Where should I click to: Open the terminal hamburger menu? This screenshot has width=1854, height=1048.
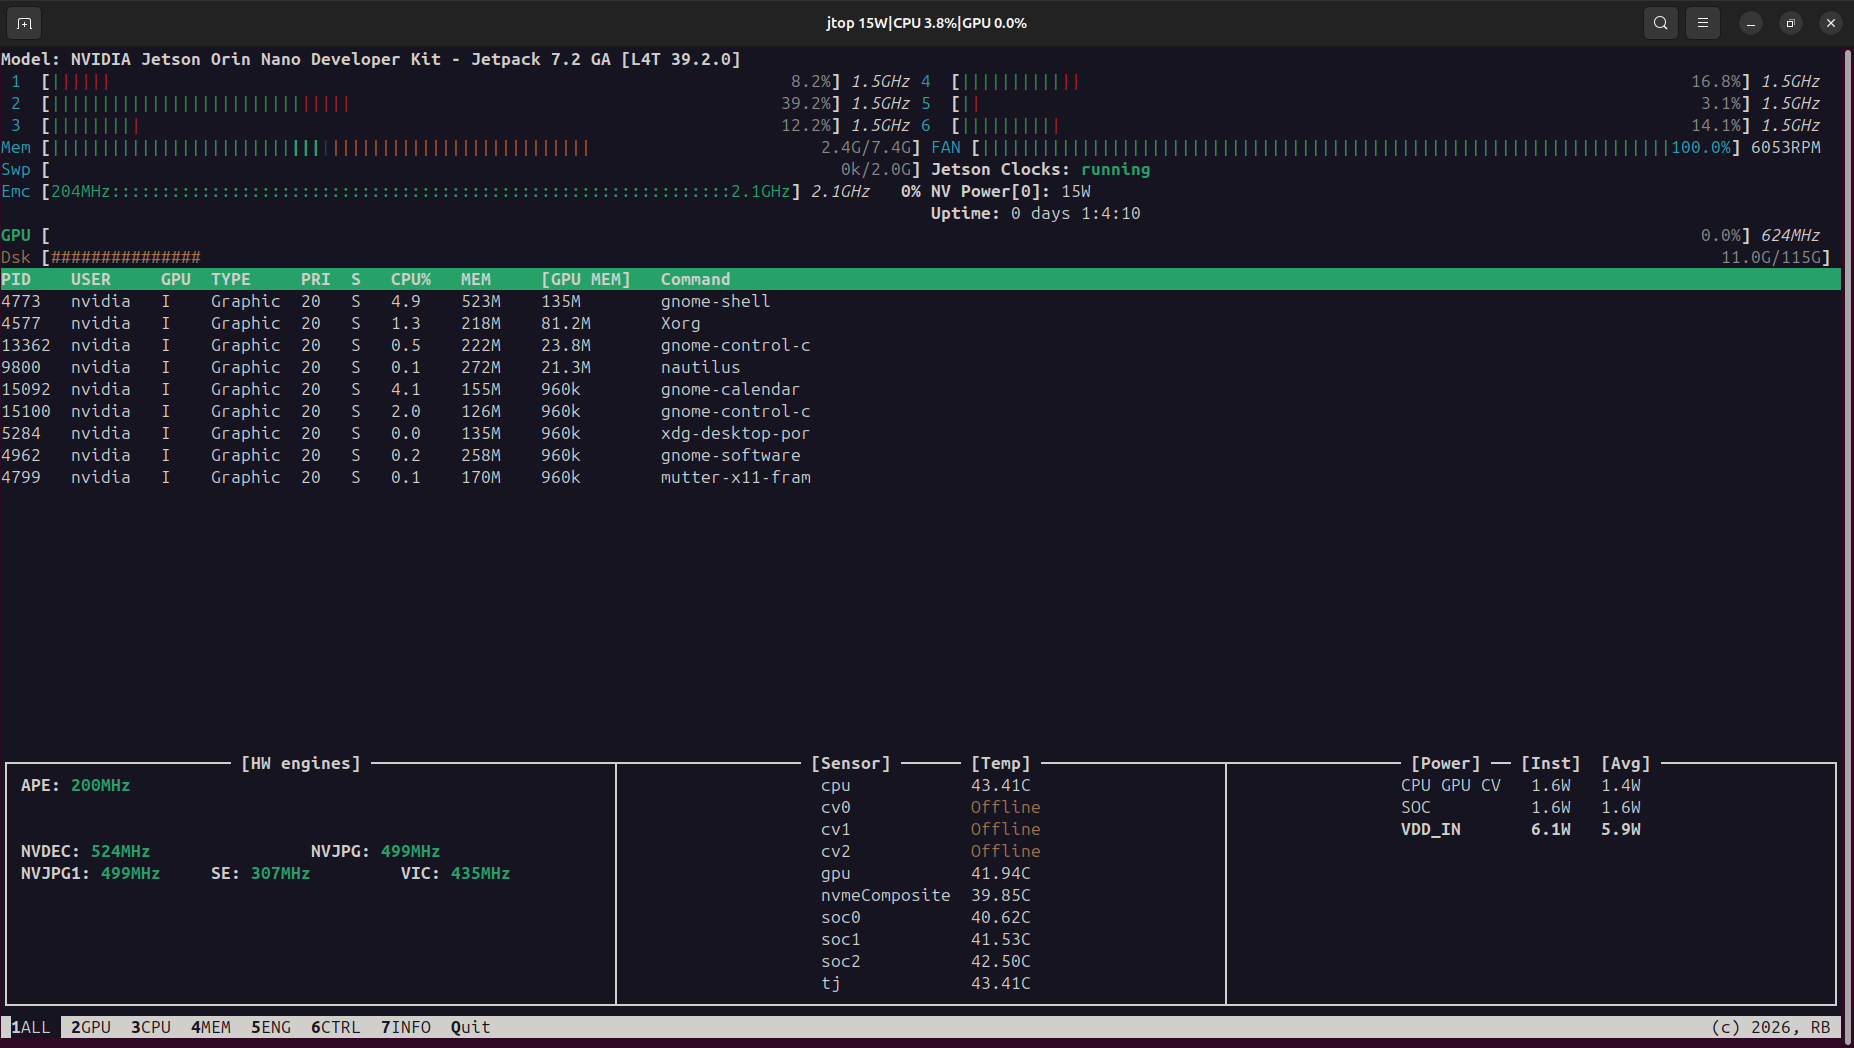1703,23
